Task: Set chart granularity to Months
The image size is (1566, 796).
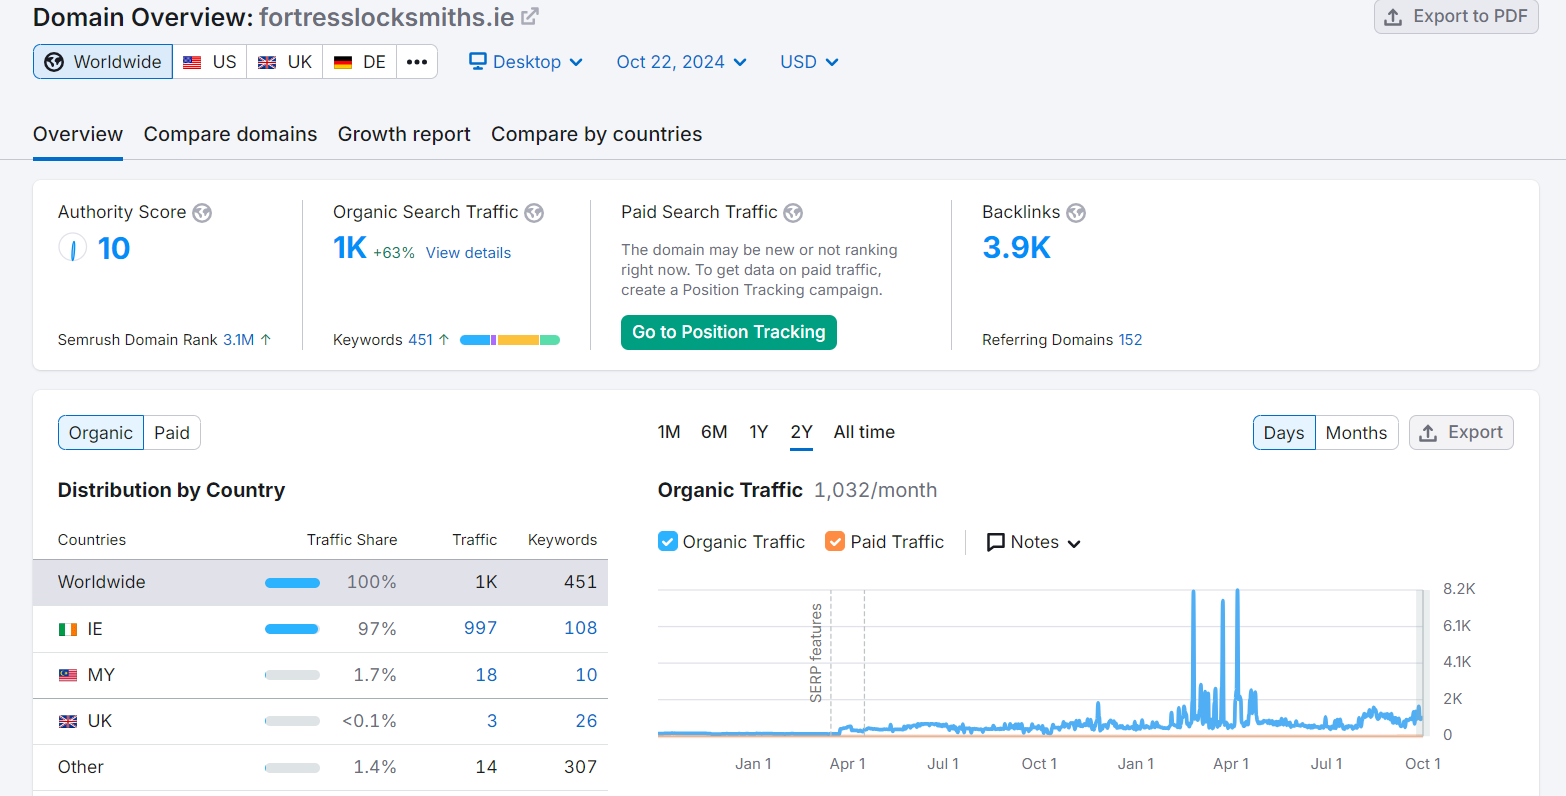Action: (1356, 433)
